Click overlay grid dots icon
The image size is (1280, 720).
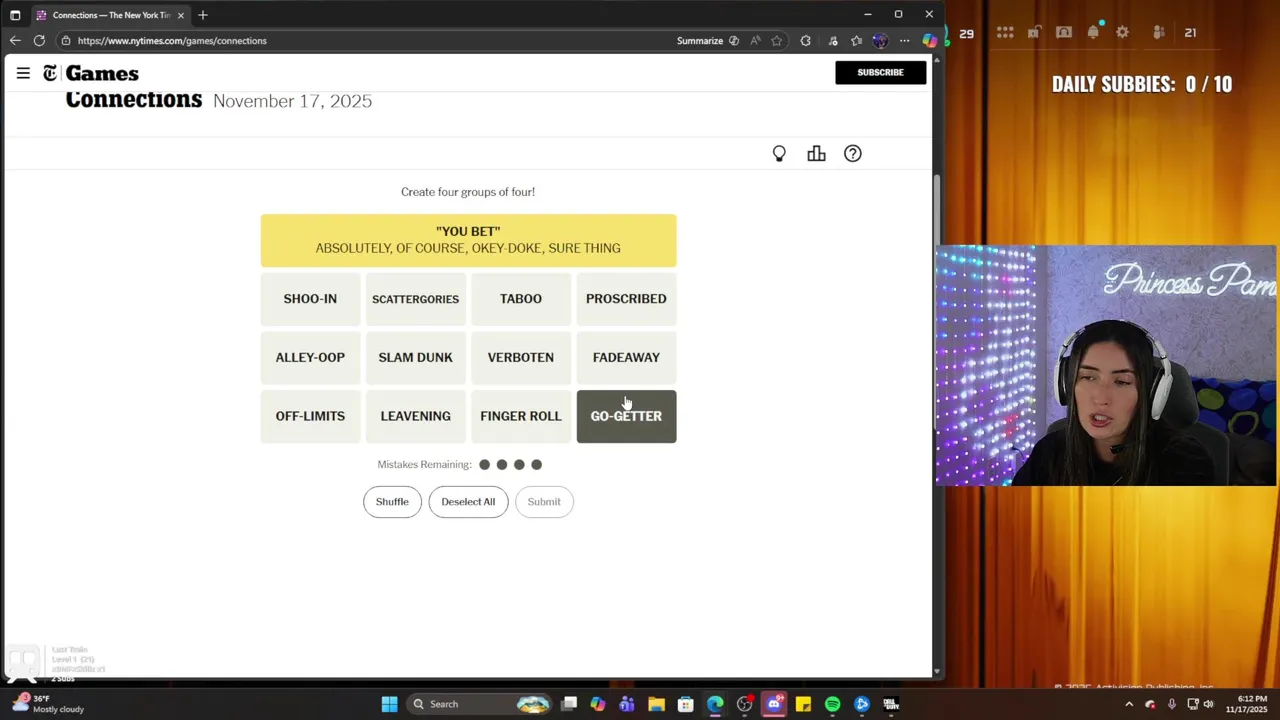1005,32
